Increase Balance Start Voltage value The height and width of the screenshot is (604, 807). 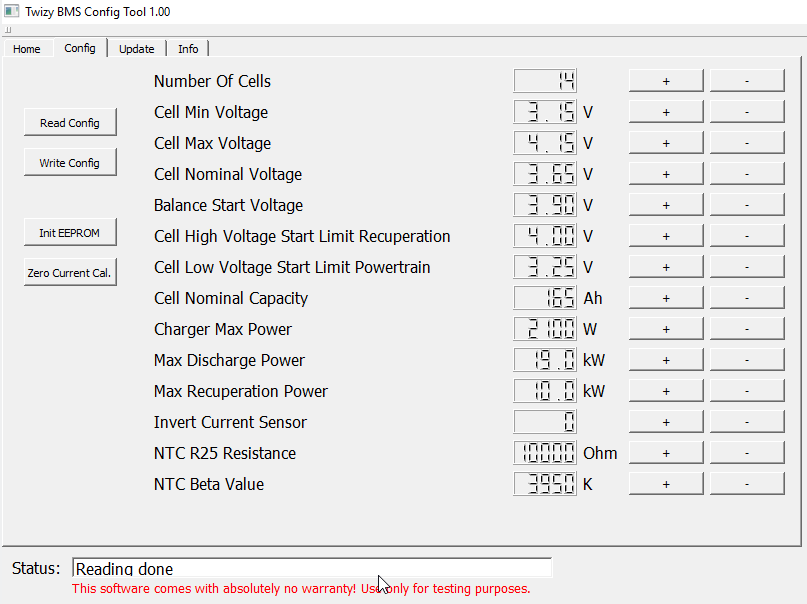point(666,205)
